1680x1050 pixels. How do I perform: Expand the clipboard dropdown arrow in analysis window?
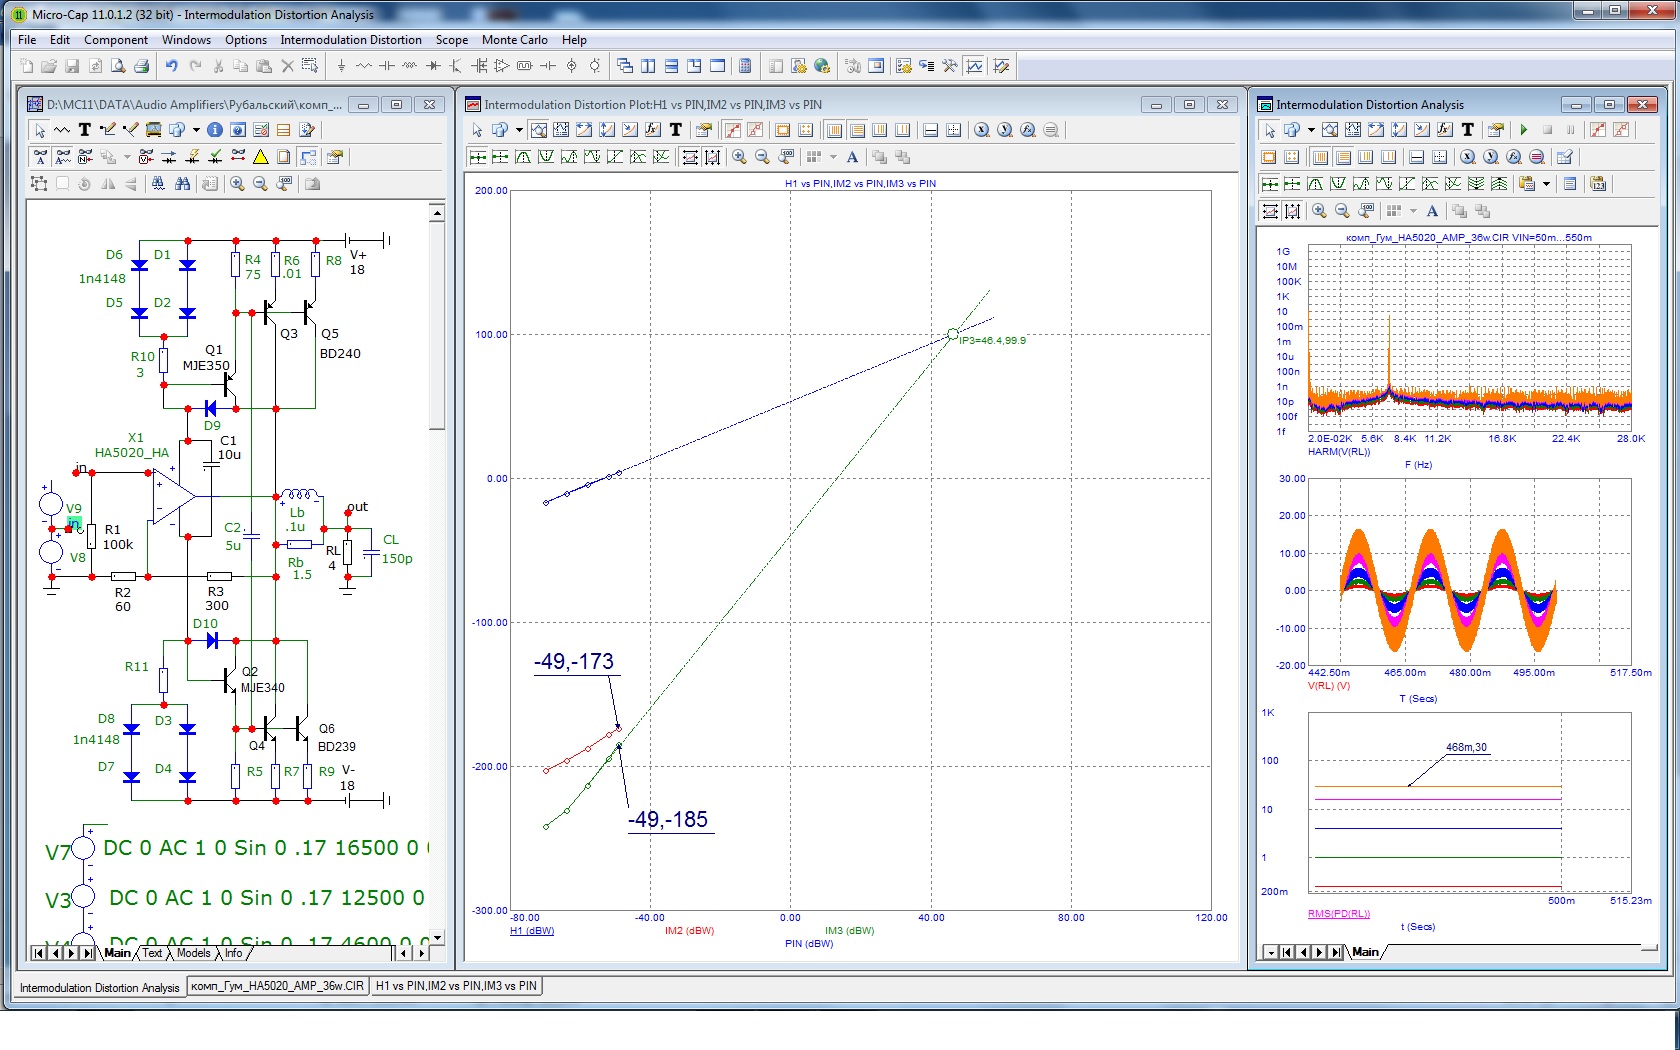click(x=1546, y=184)
